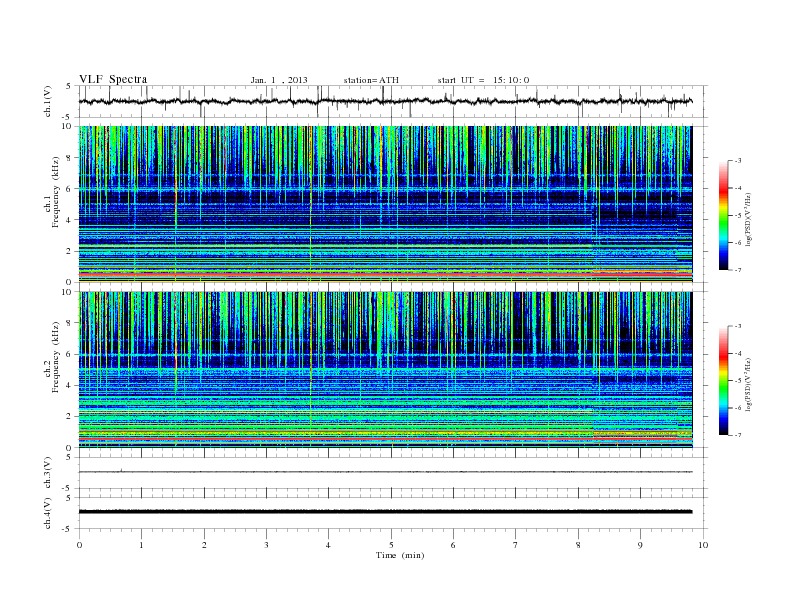Click the 4 kHz tick on ch.2 spectrogram axis
The width and height of the screenshot is (792, 612).
70,385
